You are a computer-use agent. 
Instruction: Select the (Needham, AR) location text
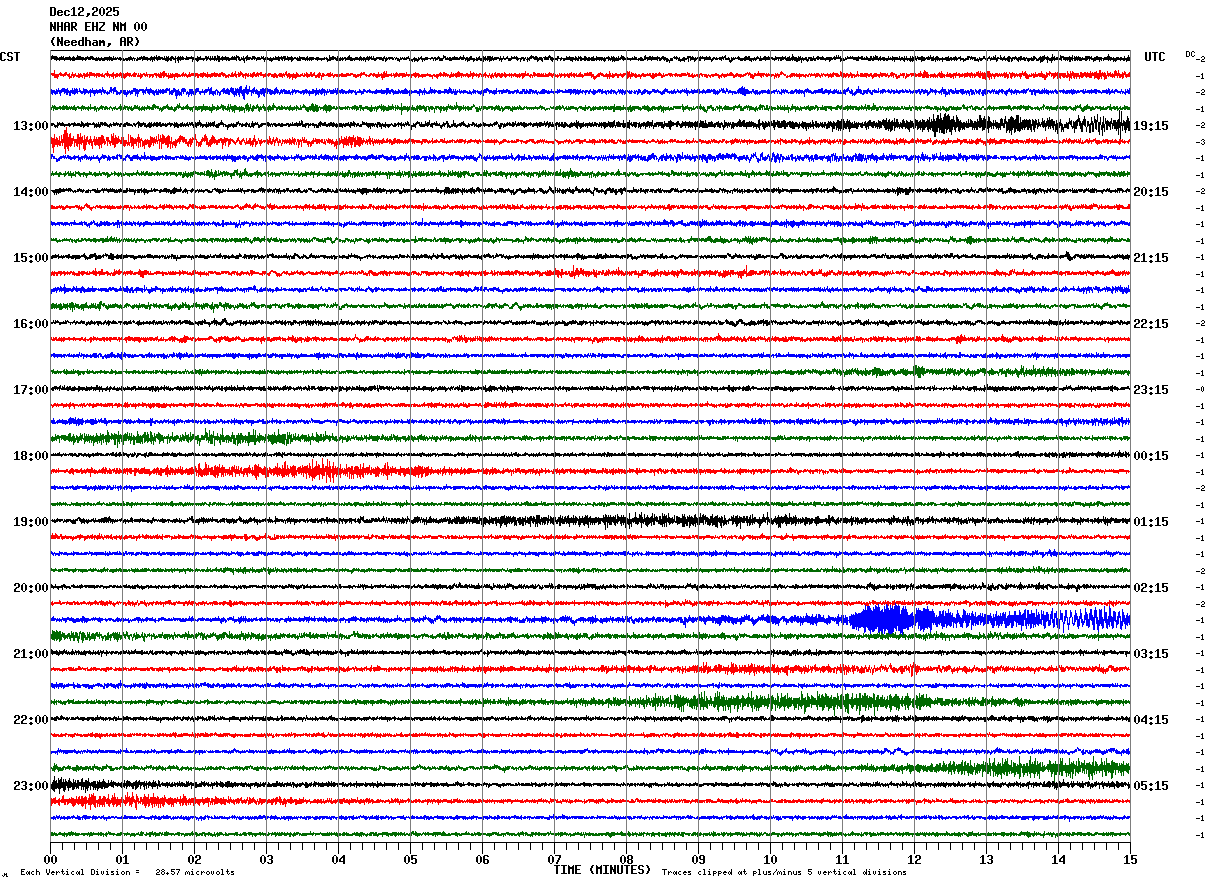tap(95, 42)
